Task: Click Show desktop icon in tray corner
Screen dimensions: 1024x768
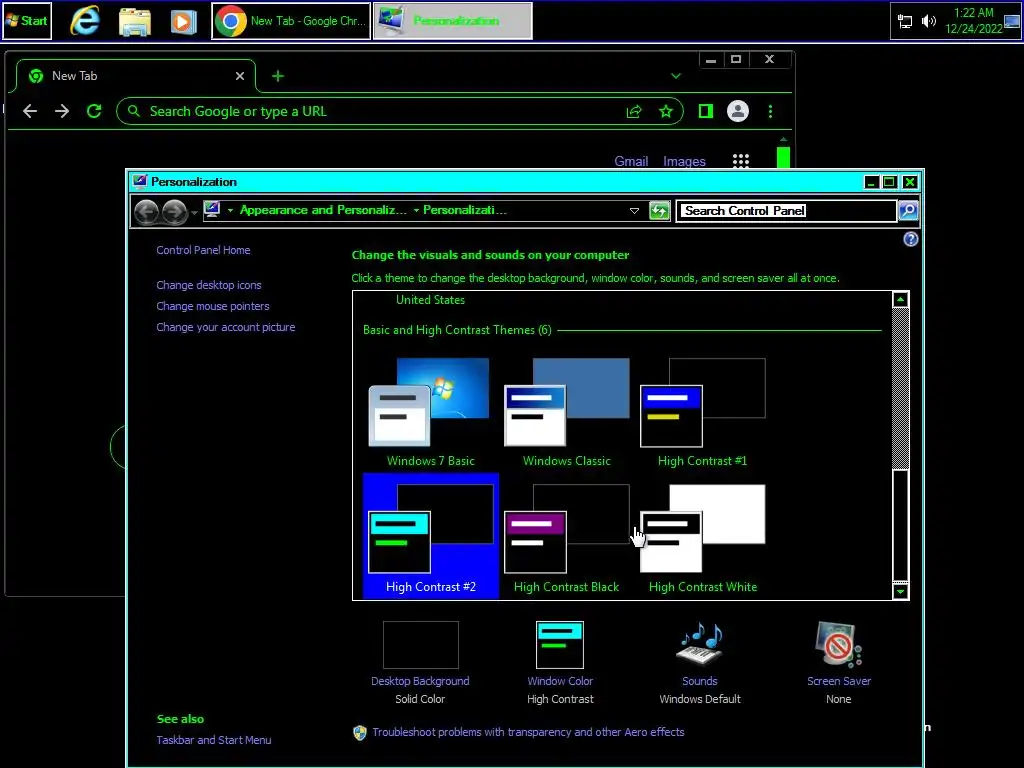Action: coord(1012,22)
